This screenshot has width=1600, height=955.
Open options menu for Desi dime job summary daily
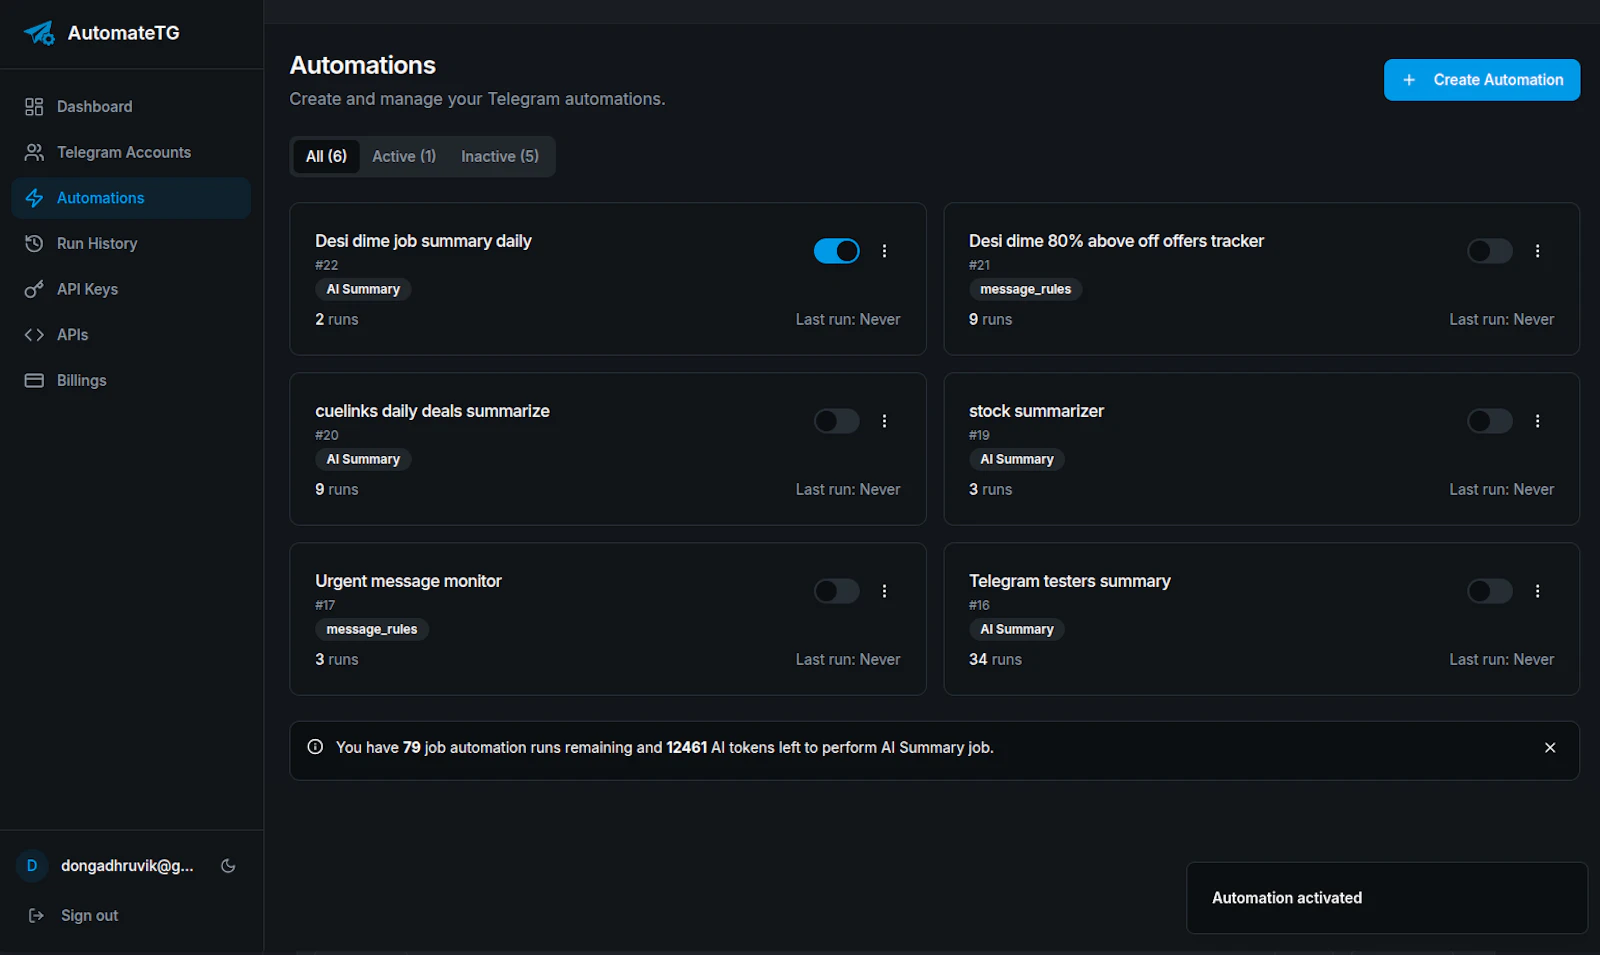[884, 251]
